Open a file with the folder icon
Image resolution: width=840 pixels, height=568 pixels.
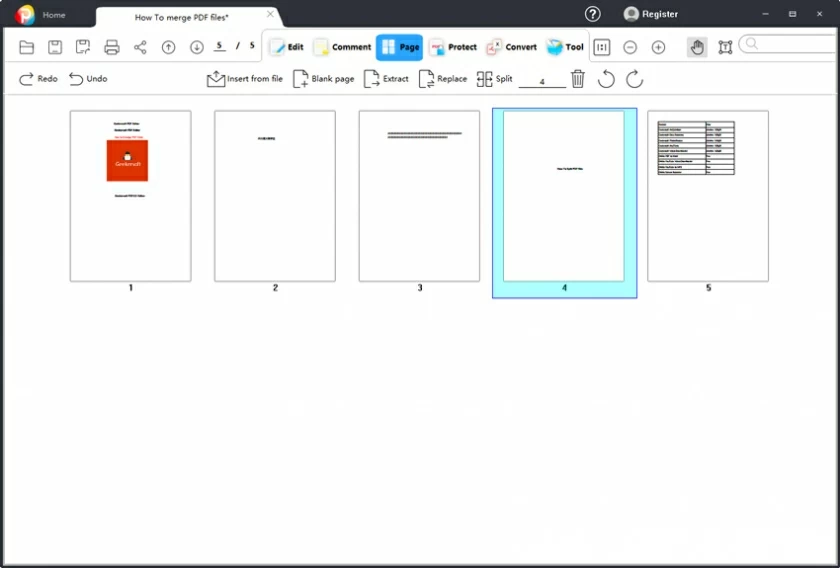26,47
